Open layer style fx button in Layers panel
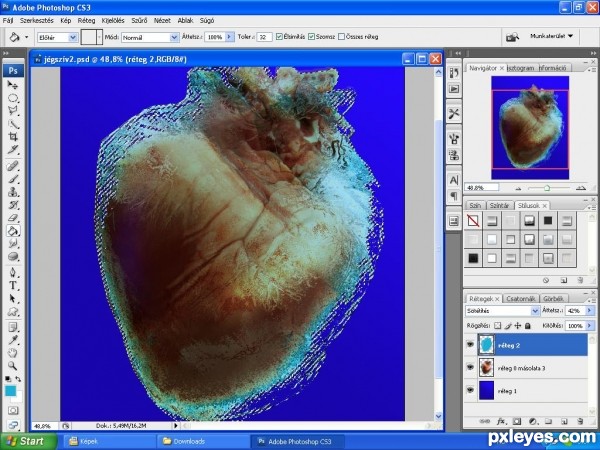Screen dimensions: 600x450 point(501,421)
